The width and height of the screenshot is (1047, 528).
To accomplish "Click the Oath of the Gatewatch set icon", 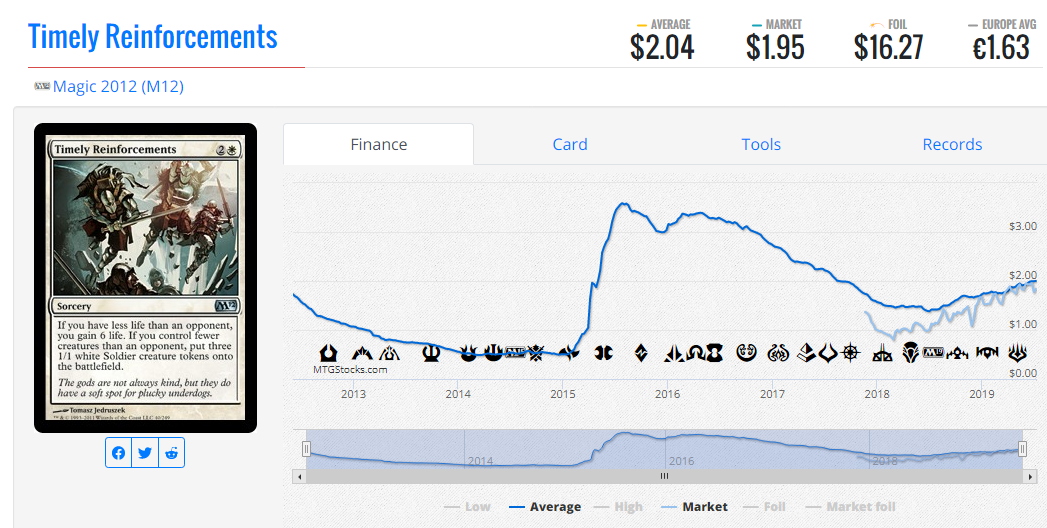I will pos(675,352).
